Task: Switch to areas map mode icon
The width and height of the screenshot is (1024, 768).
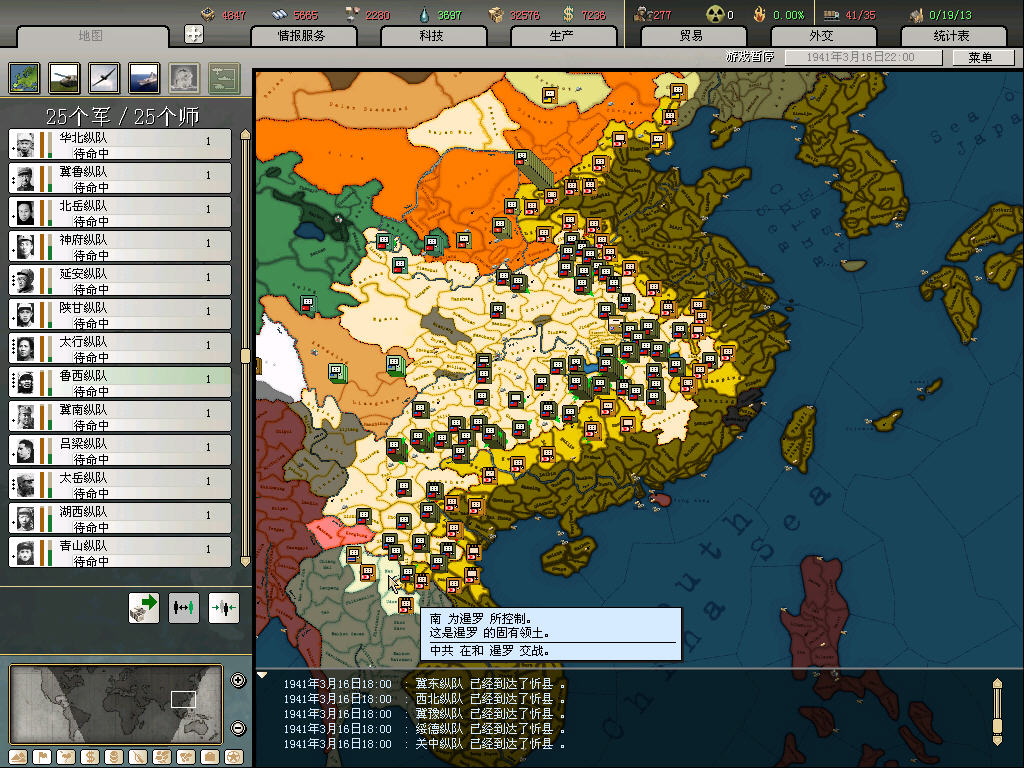Action: click(186, 757)
